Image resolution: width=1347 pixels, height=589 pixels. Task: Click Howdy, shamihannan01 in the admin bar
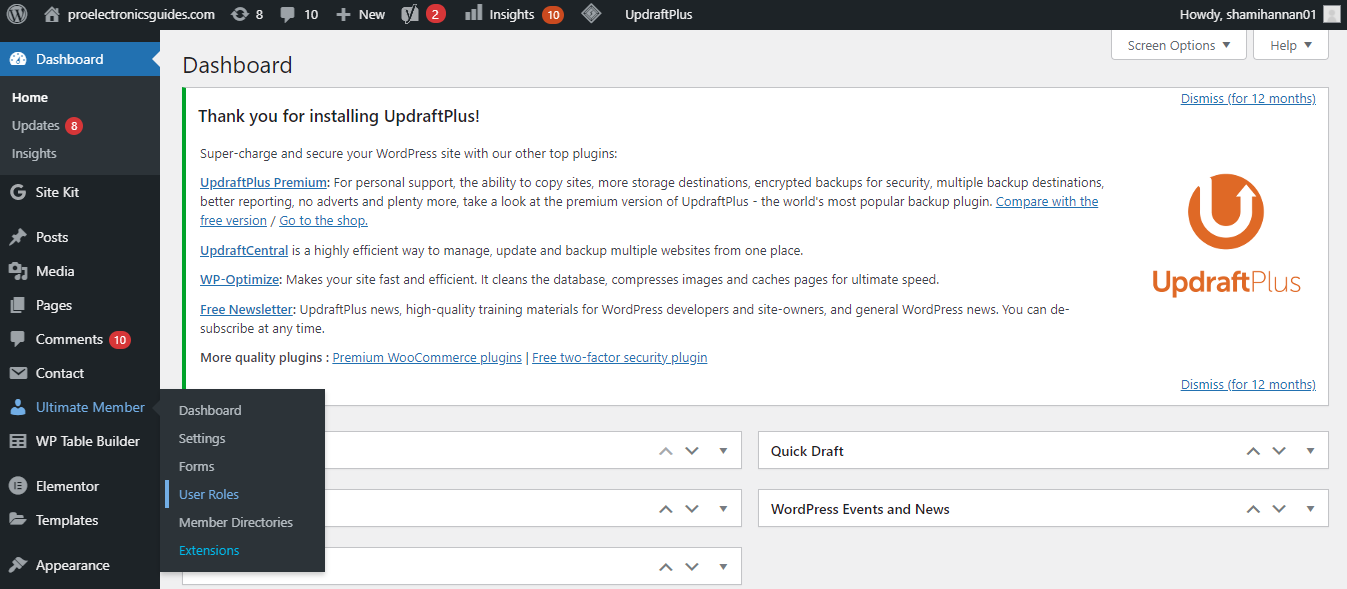[1287, 14]
